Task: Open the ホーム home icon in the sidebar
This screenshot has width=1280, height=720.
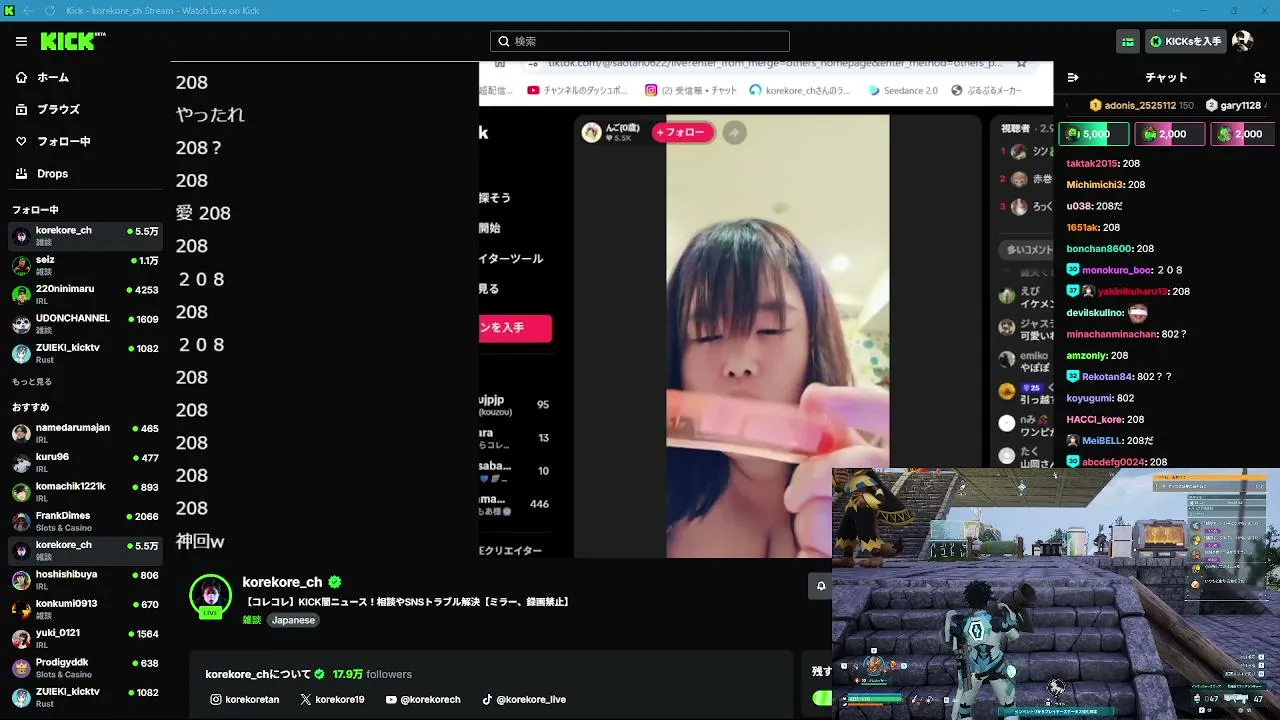Action: tap(21, 77)
